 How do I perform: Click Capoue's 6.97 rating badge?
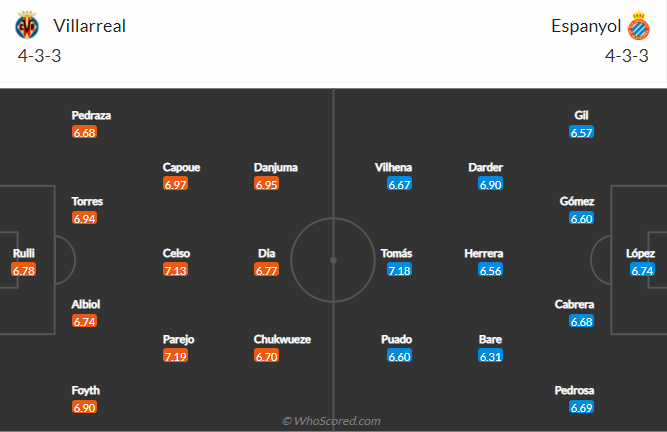[176, 185]
